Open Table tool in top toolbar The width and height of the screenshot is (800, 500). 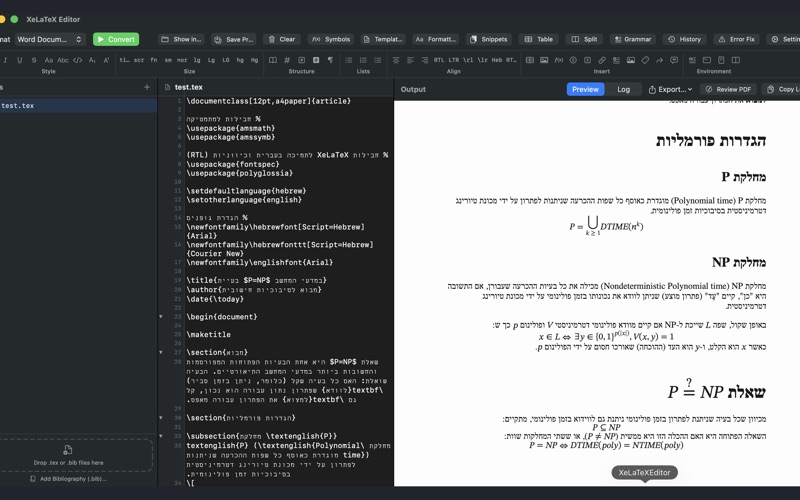538,39
